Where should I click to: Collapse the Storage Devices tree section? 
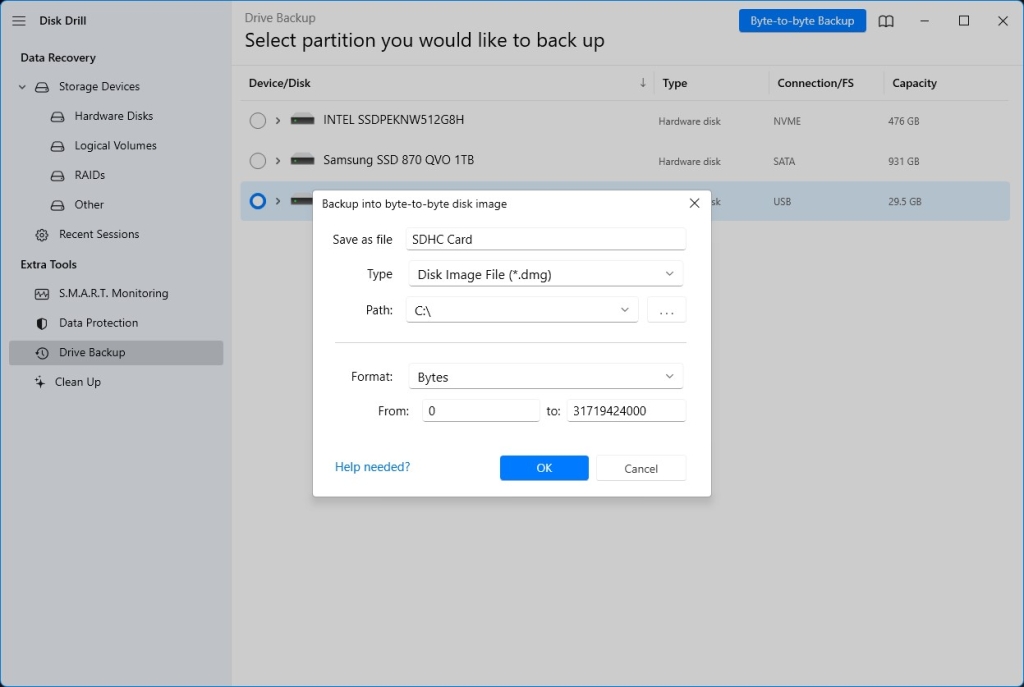[x=22, y=87]
